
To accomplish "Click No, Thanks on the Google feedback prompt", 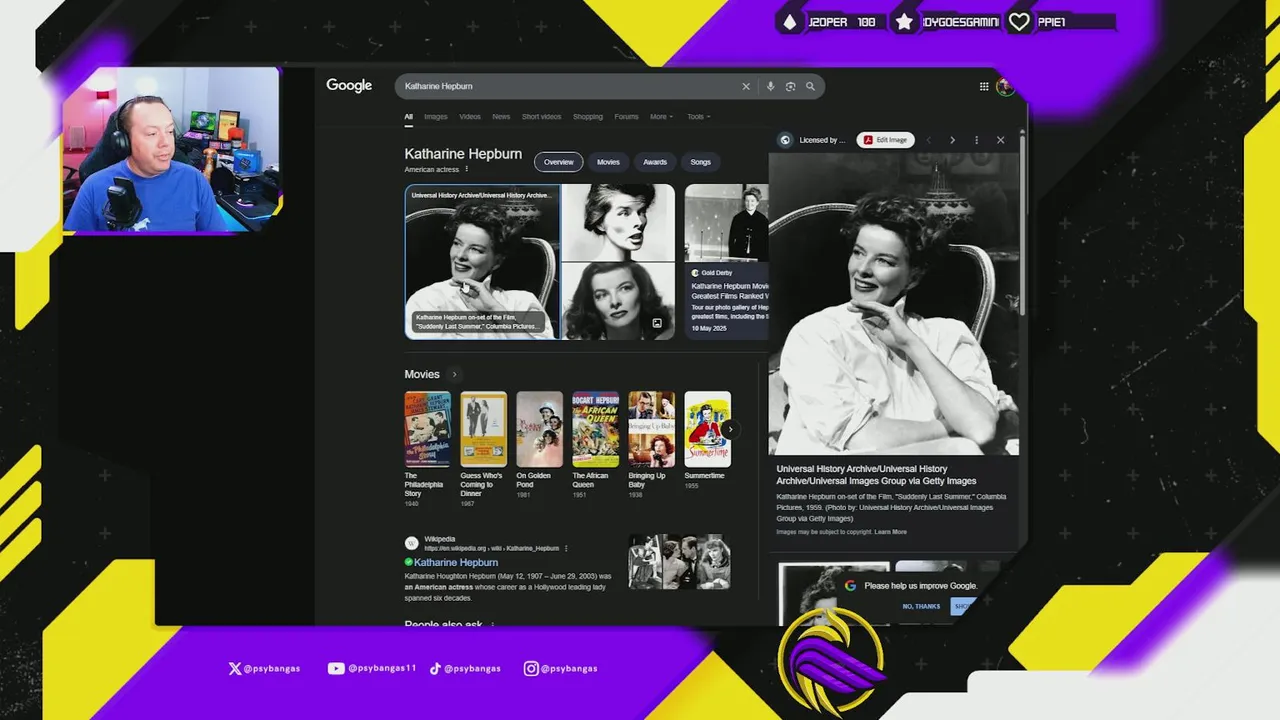I will pos(921,607).
